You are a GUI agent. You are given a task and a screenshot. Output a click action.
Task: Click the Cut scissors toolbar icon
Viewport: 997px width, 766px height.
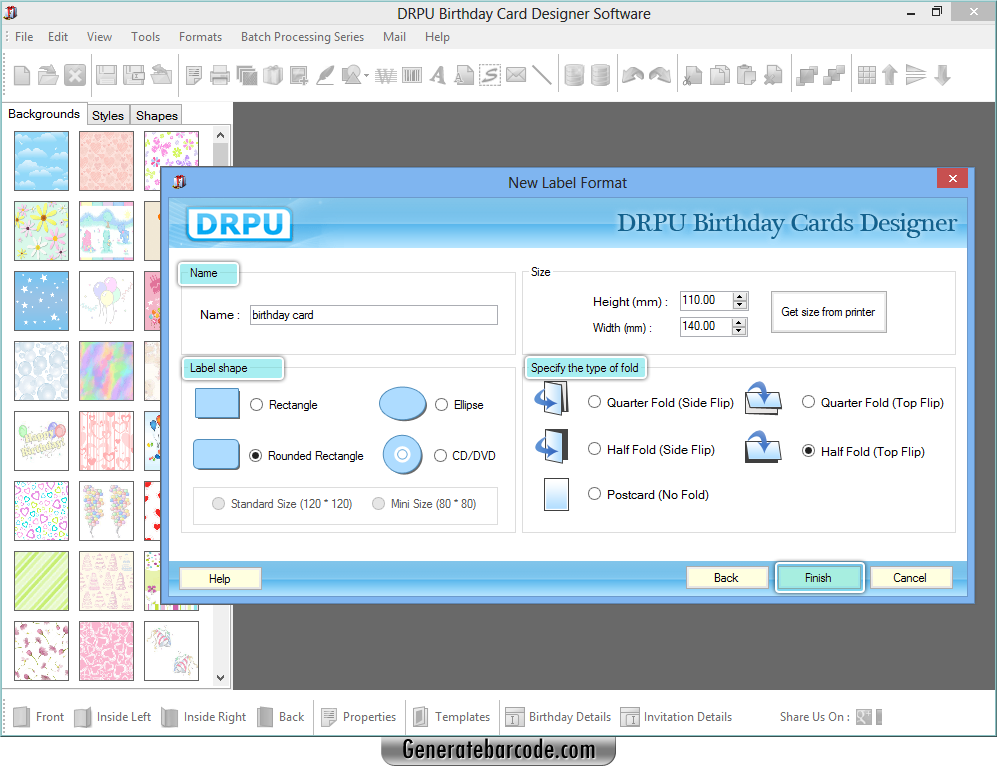(692, 76)
